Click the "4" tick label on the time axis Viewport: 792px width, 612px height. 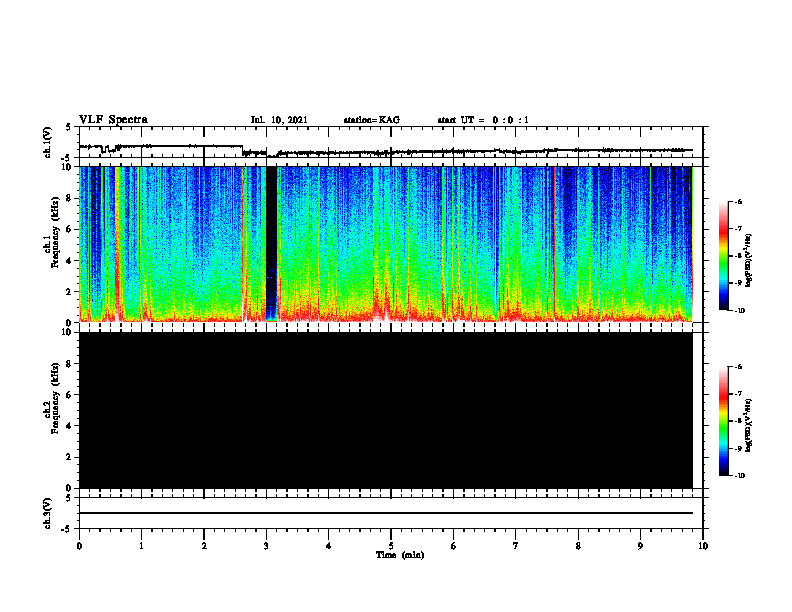[x=329, y=546]
